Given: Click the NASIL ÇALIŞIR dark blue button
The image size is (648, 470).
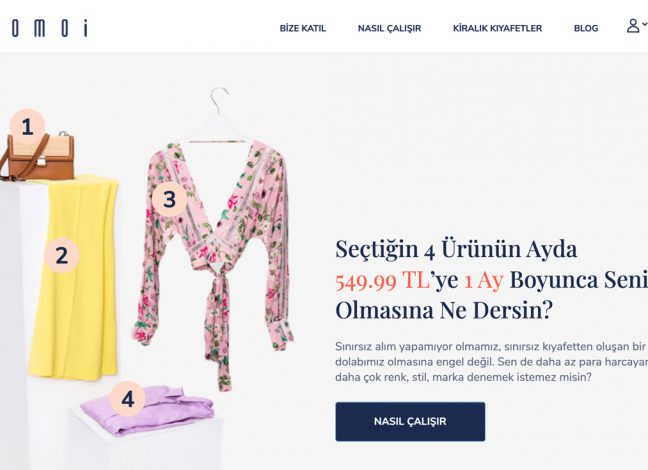Looking at the screenshot, I should click(x=410, y=422).
